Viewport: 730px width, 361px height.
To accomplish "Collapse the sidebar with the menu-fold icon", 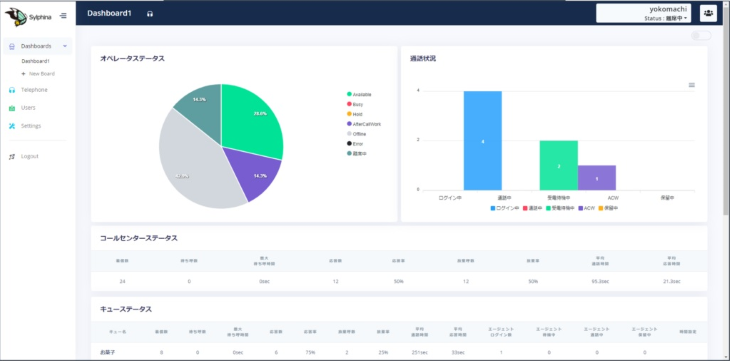I will (x=63, y=16).
